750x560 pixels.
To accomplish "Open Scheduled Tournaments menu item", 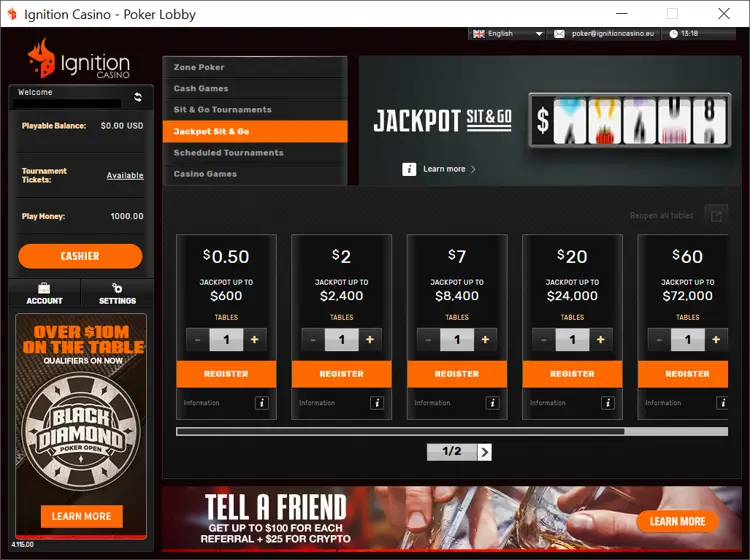I will tap(255, 153).
